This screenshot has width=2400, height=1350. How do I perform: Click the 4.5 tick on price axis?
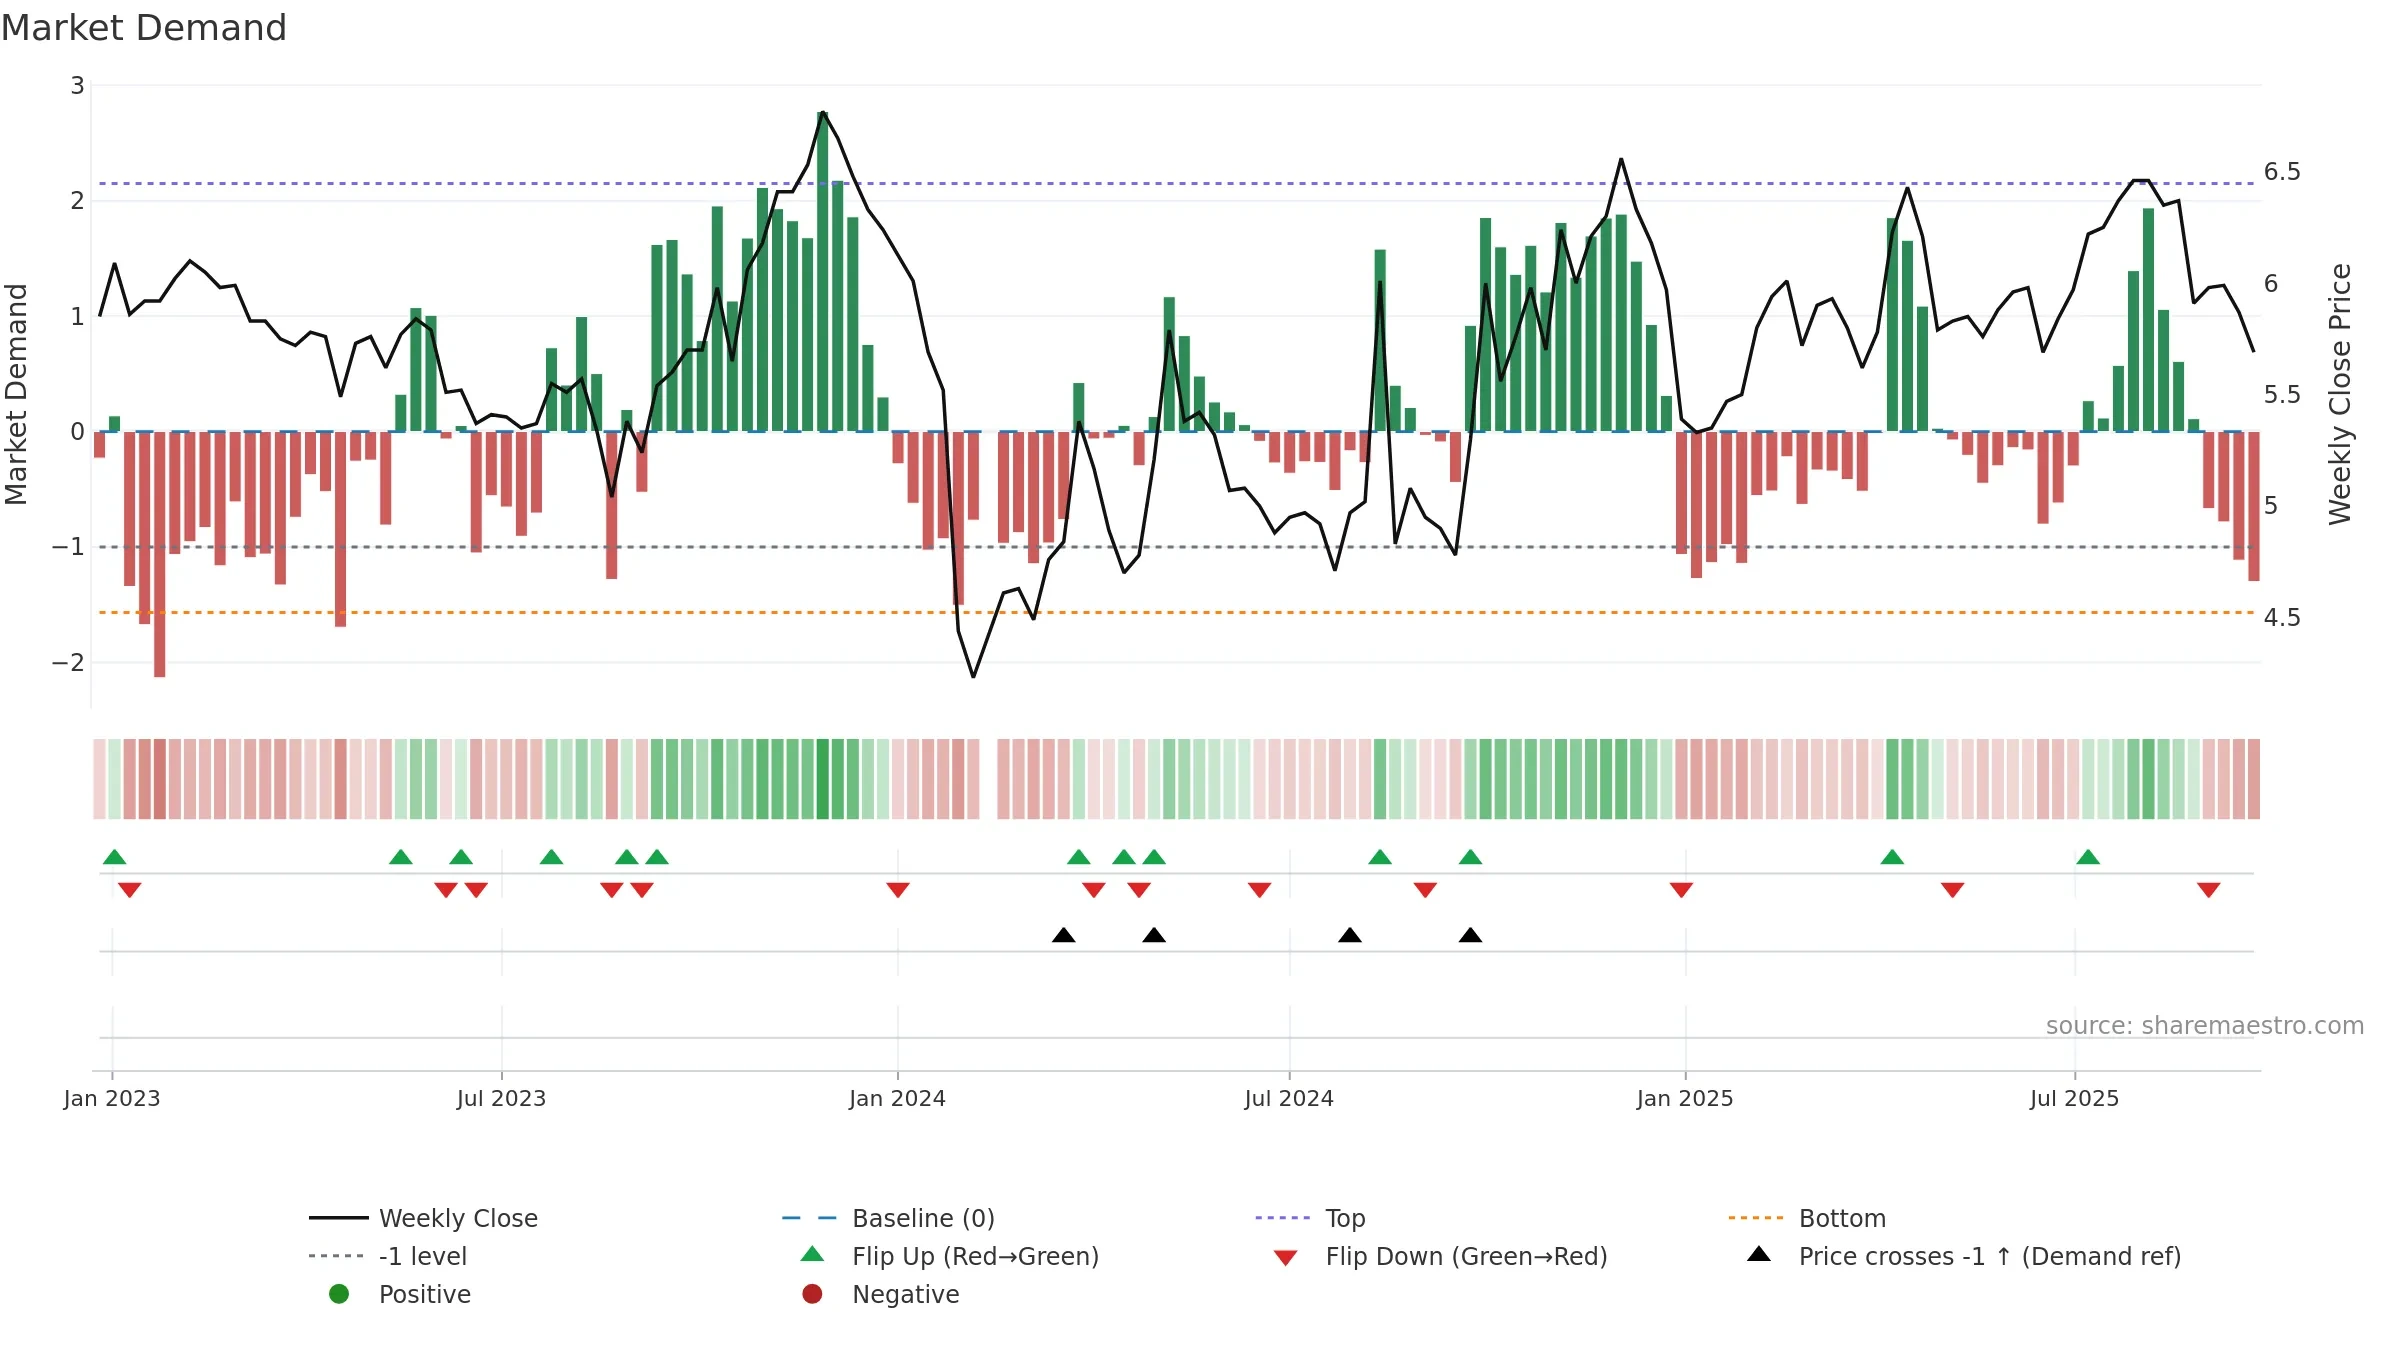click(x=2282, y=618)
